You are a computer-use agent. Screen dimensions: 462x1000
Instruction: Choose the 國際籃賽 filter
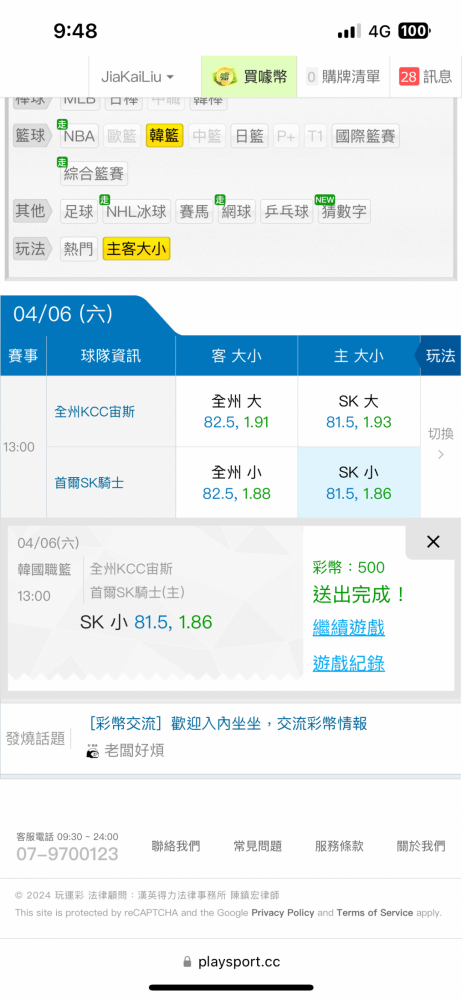(365, 136)
